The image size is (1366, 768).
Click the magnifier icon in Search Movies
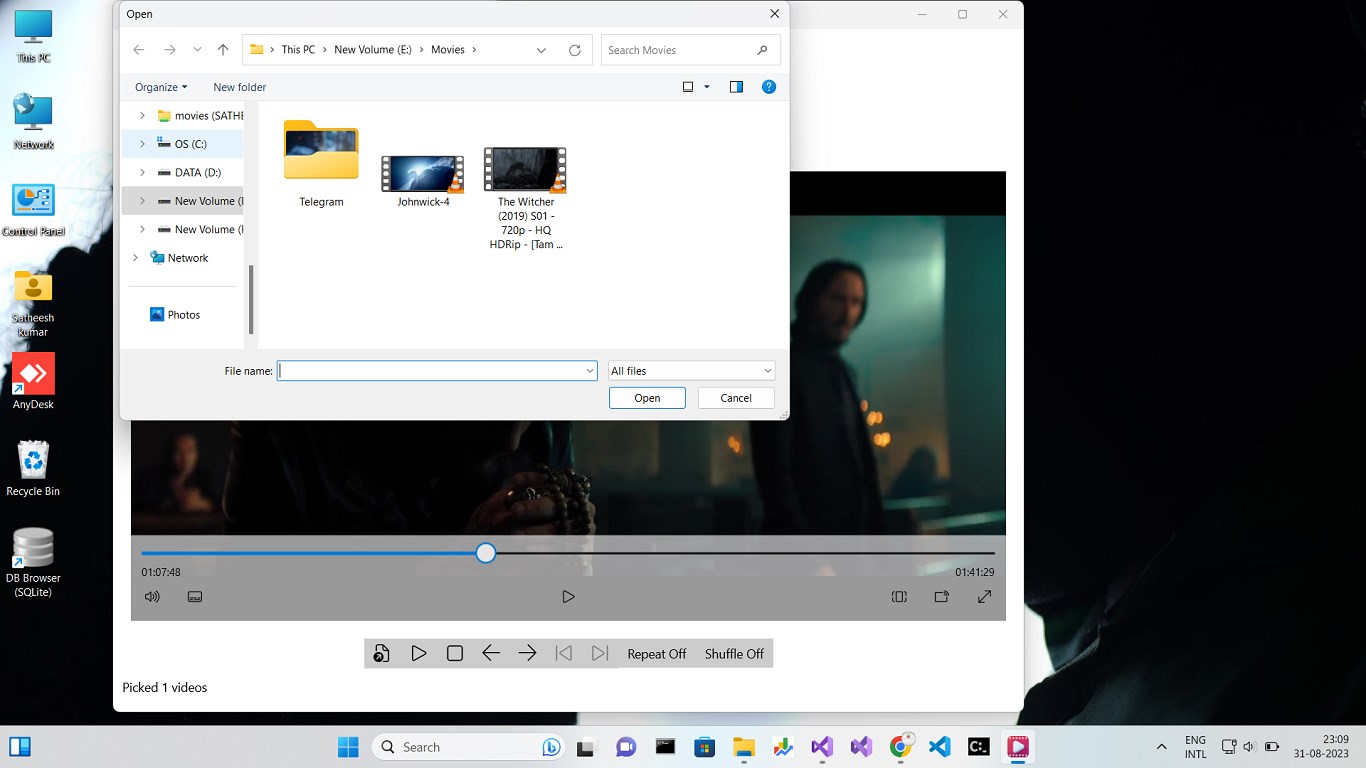[x=763, y=50]
